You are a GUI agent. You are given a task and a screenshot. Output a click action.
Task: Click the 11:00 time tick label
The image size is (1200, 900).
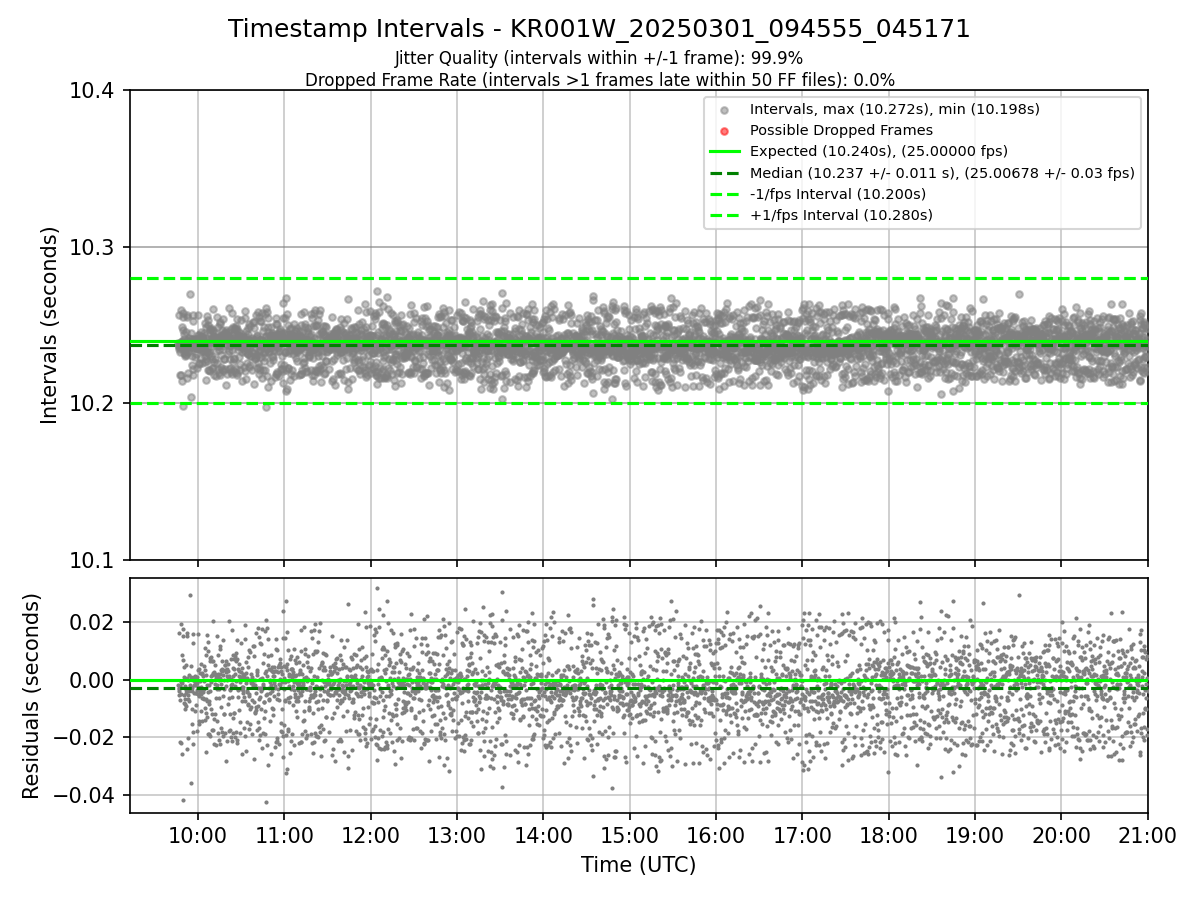coord(284,834)
